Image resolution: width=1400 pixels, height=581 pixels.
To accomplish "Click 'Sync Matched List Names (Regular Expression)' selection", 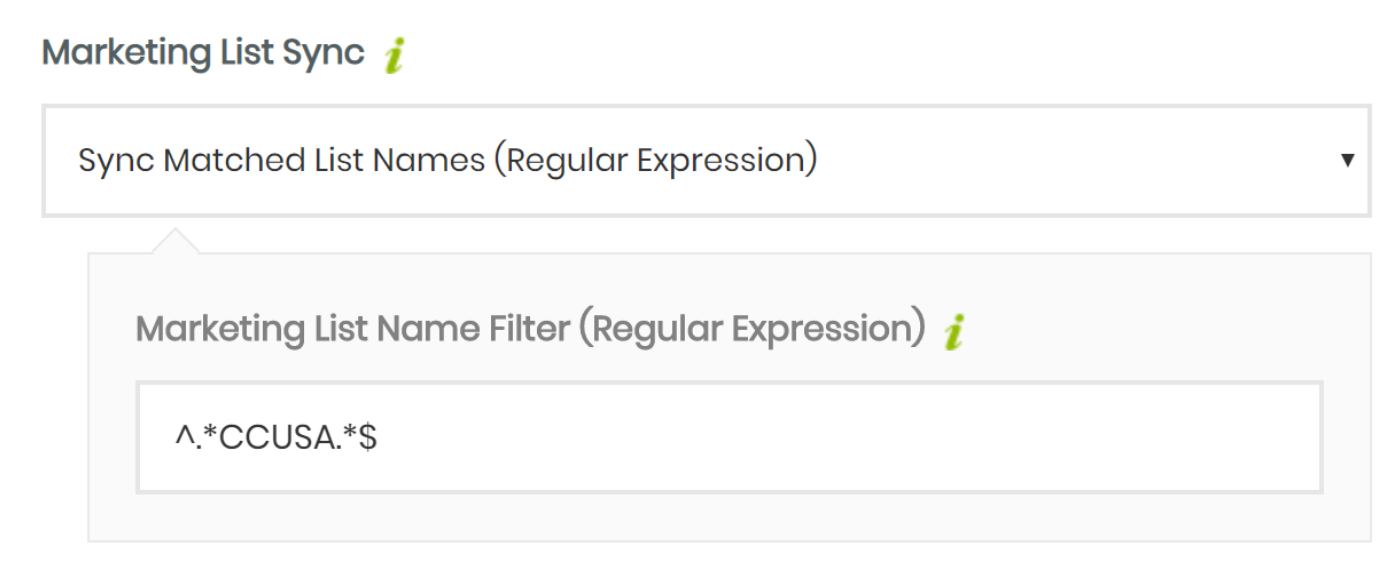I will 448,160.
